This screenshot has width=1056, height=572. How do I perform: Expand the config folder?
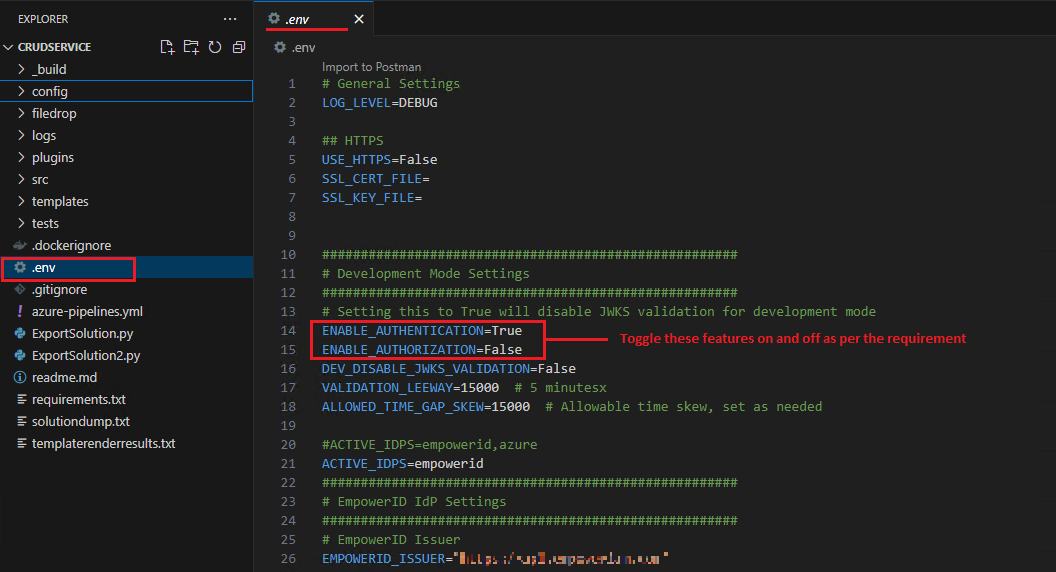21,91
